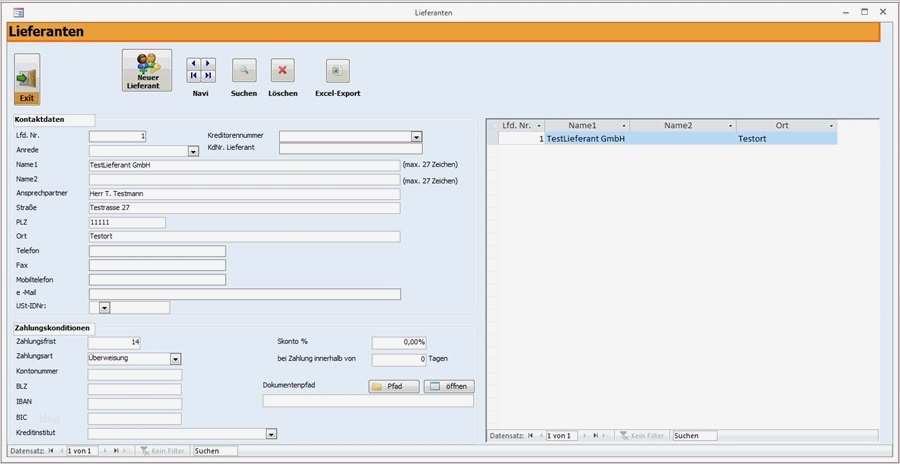Image resolution: width=900 pixels, height=464 pixels.
Task: Click next-record arrow in right list Datensatz bar
Action: [584, 436]
